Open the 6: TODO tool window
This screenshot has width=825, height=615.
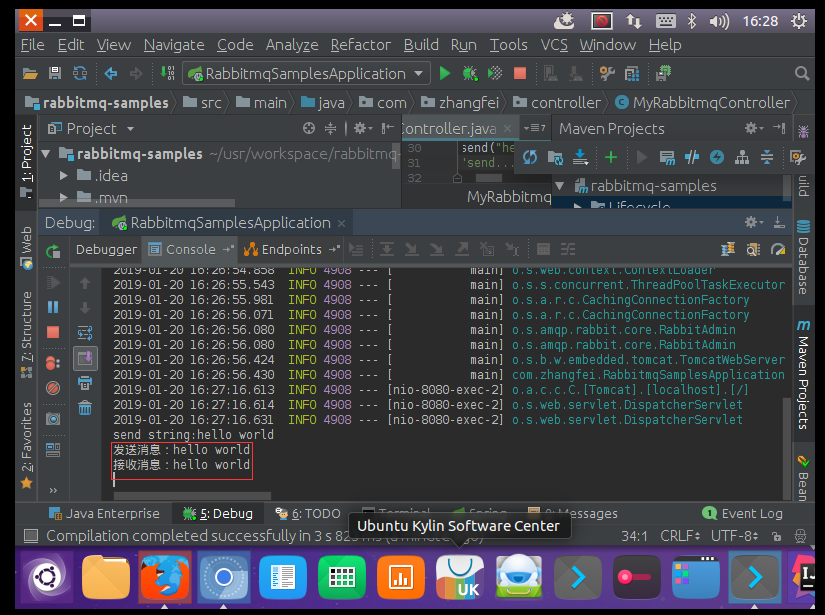(309, 513)
